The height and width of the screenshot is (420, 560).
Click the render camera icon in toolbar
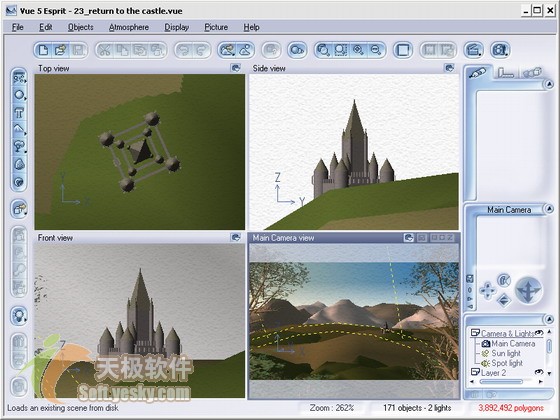(x=500, y=50)
